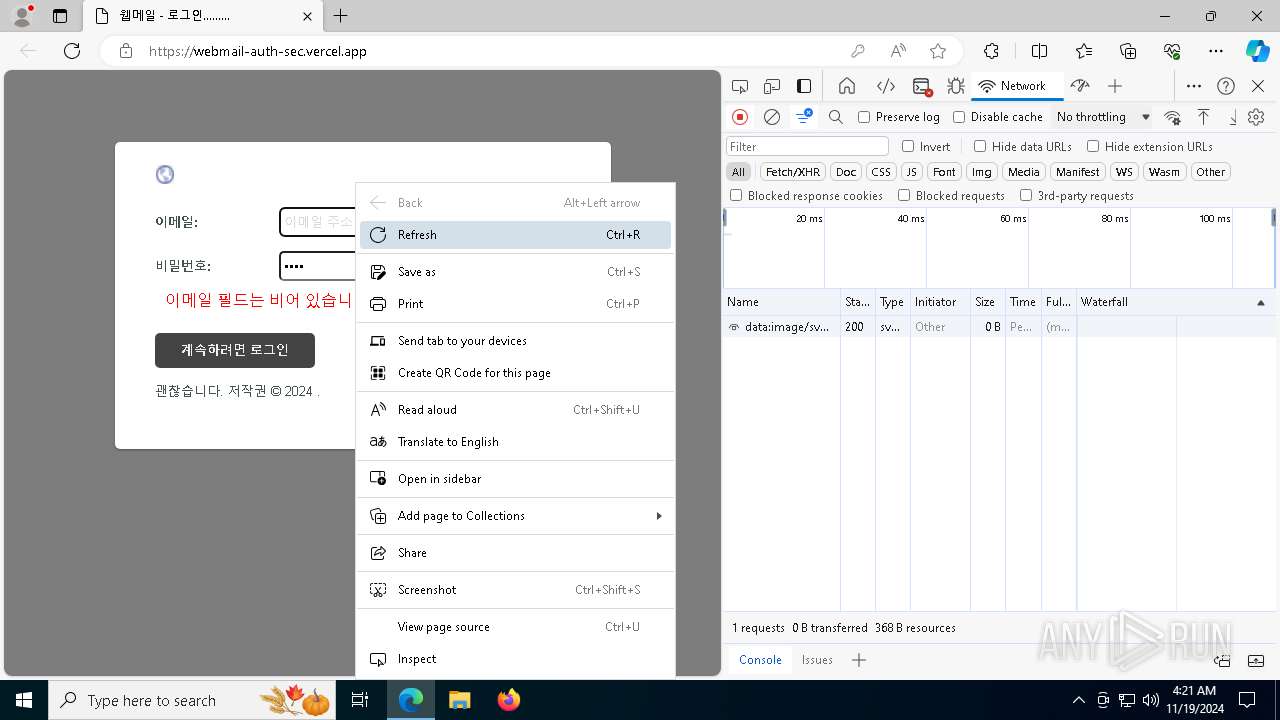Image resolution: width=1280 pixels, height=720 pixels.
Task: Toggle the network filter funnel icon
Action: [804, 117]
